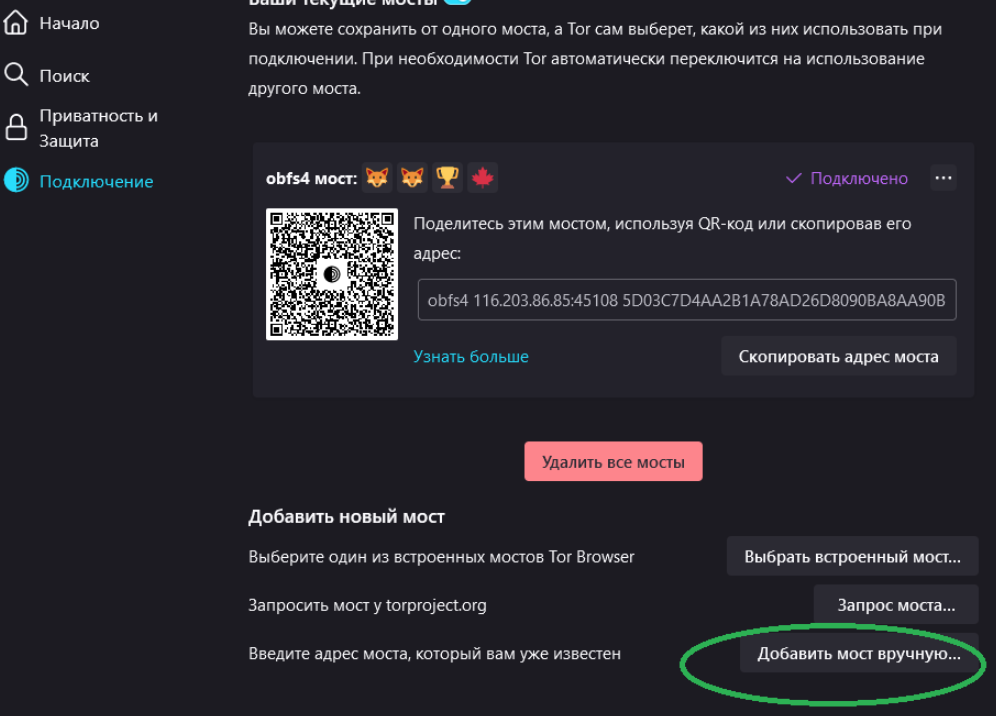Click the home icon beside Начало
This screenshot has width=996, height=716.
click(x=16, y=22)
